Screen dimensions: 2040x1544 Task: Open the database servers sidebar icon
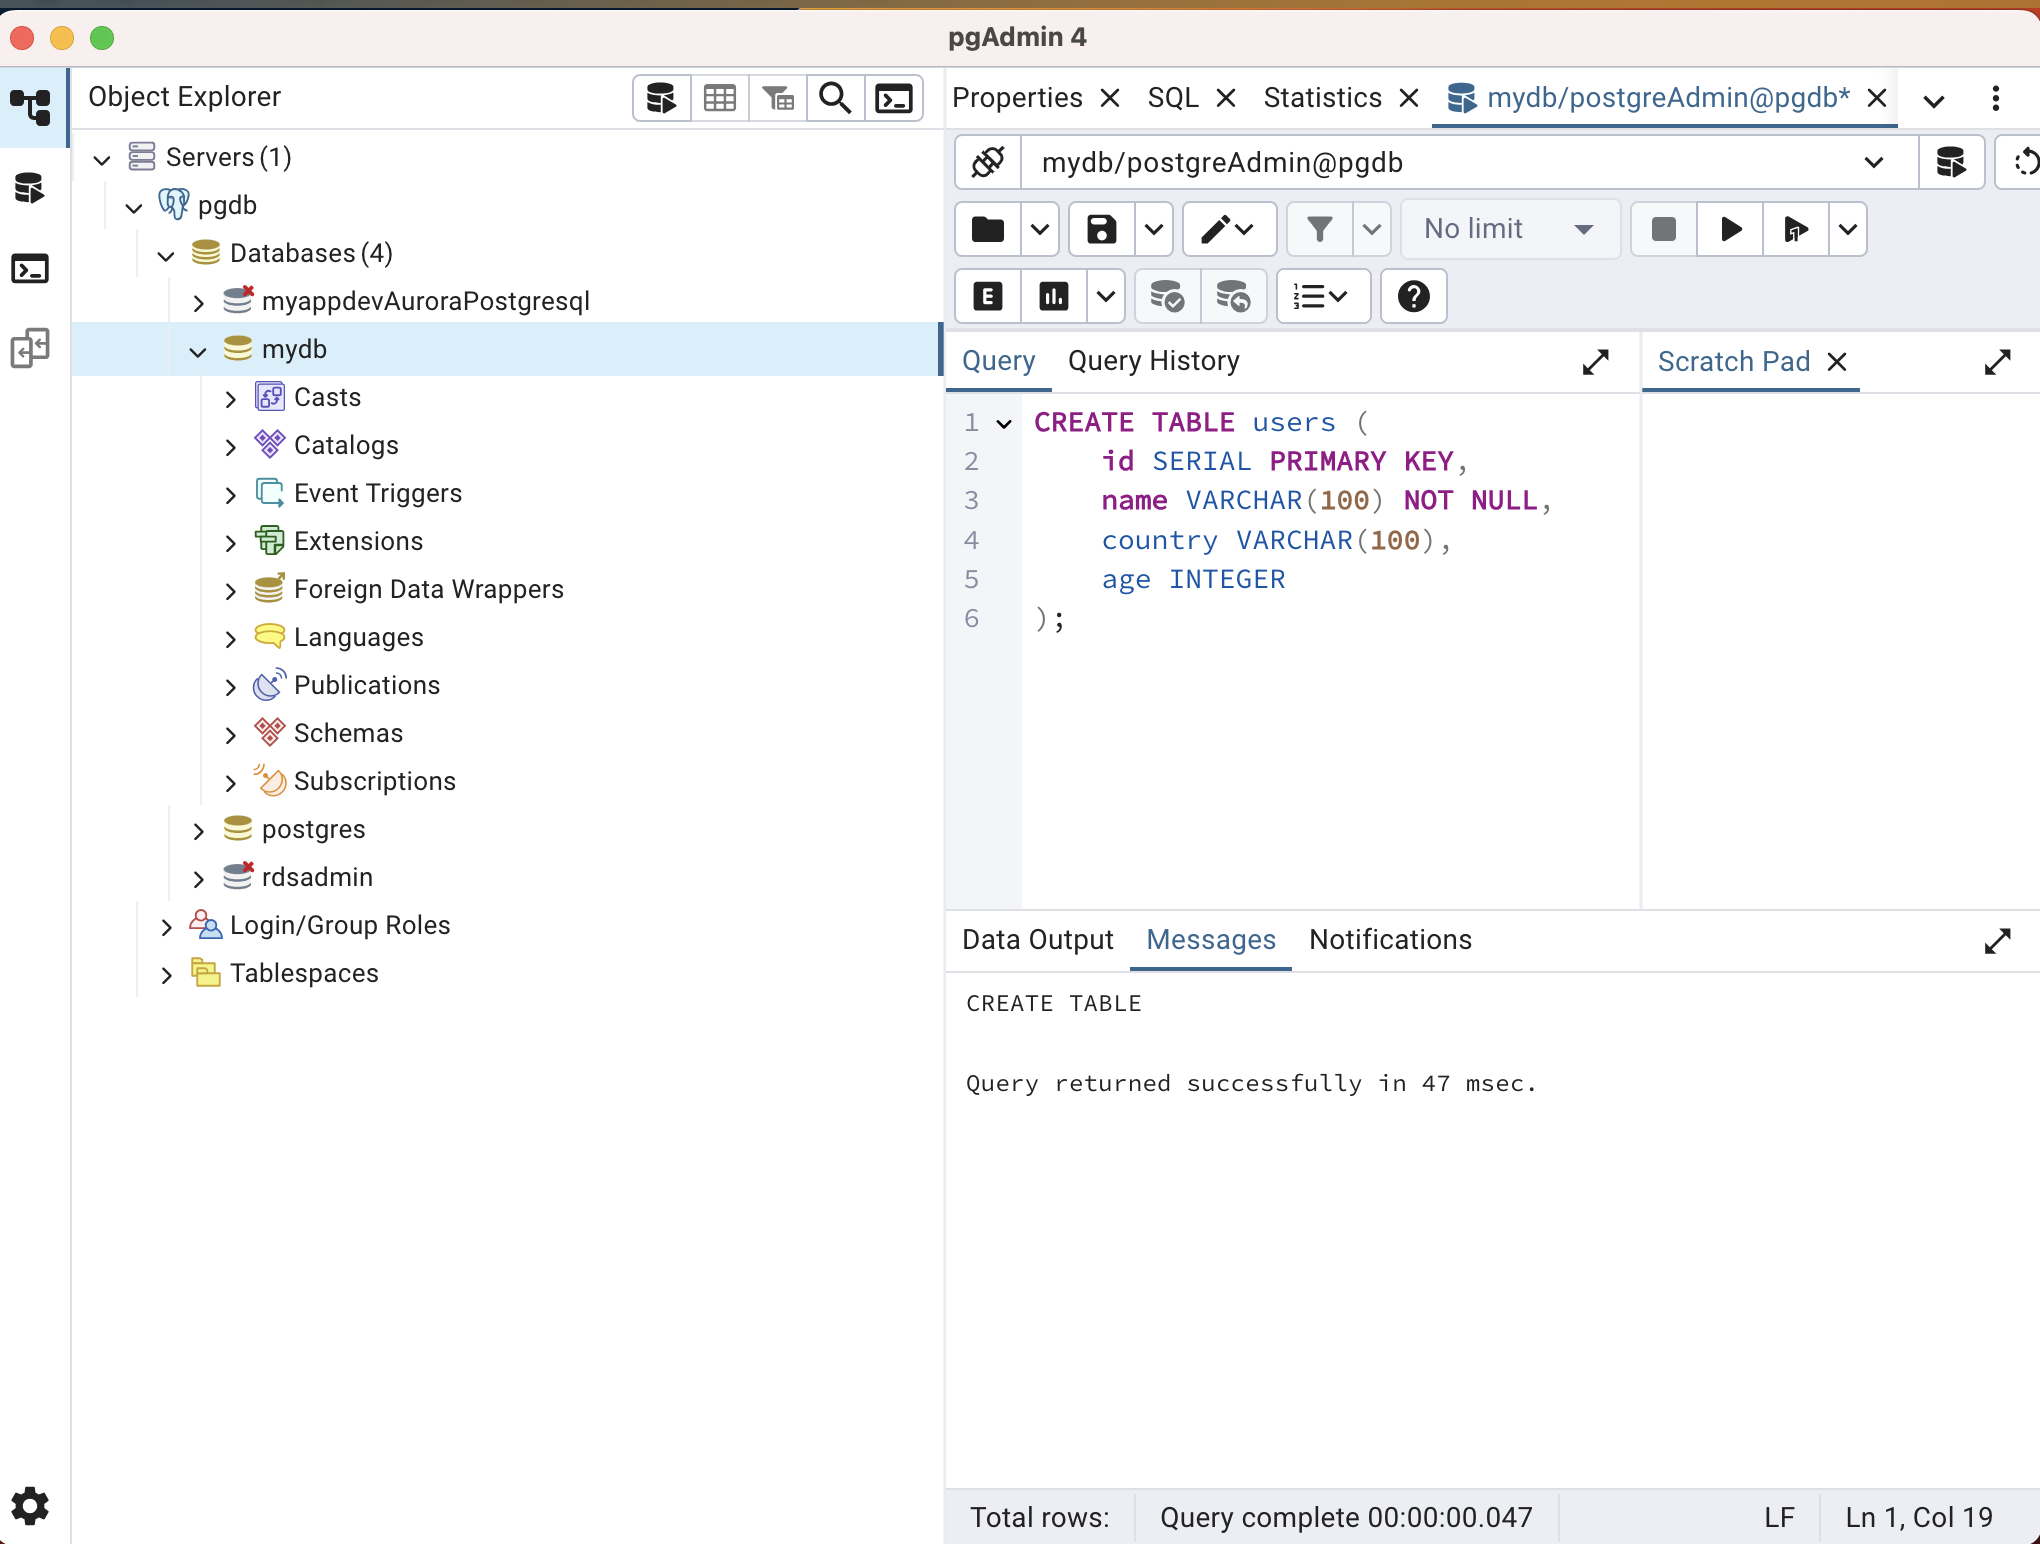point(30,188)
